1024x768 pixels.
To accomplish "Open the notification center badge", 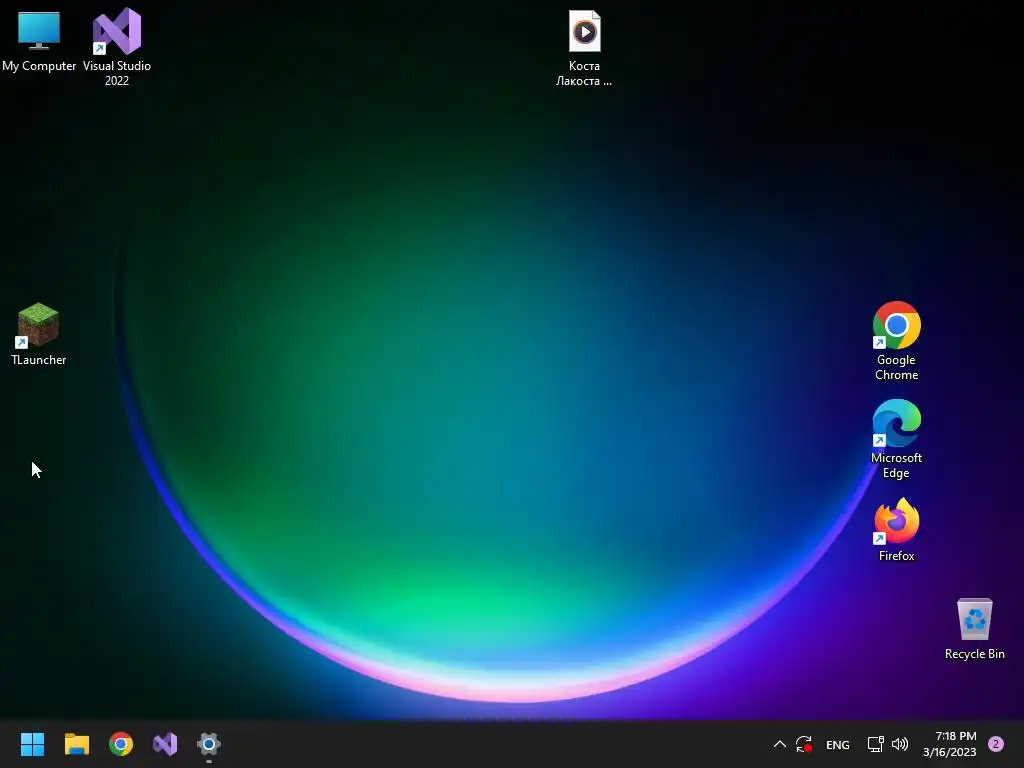I will [x=996, y=744].
